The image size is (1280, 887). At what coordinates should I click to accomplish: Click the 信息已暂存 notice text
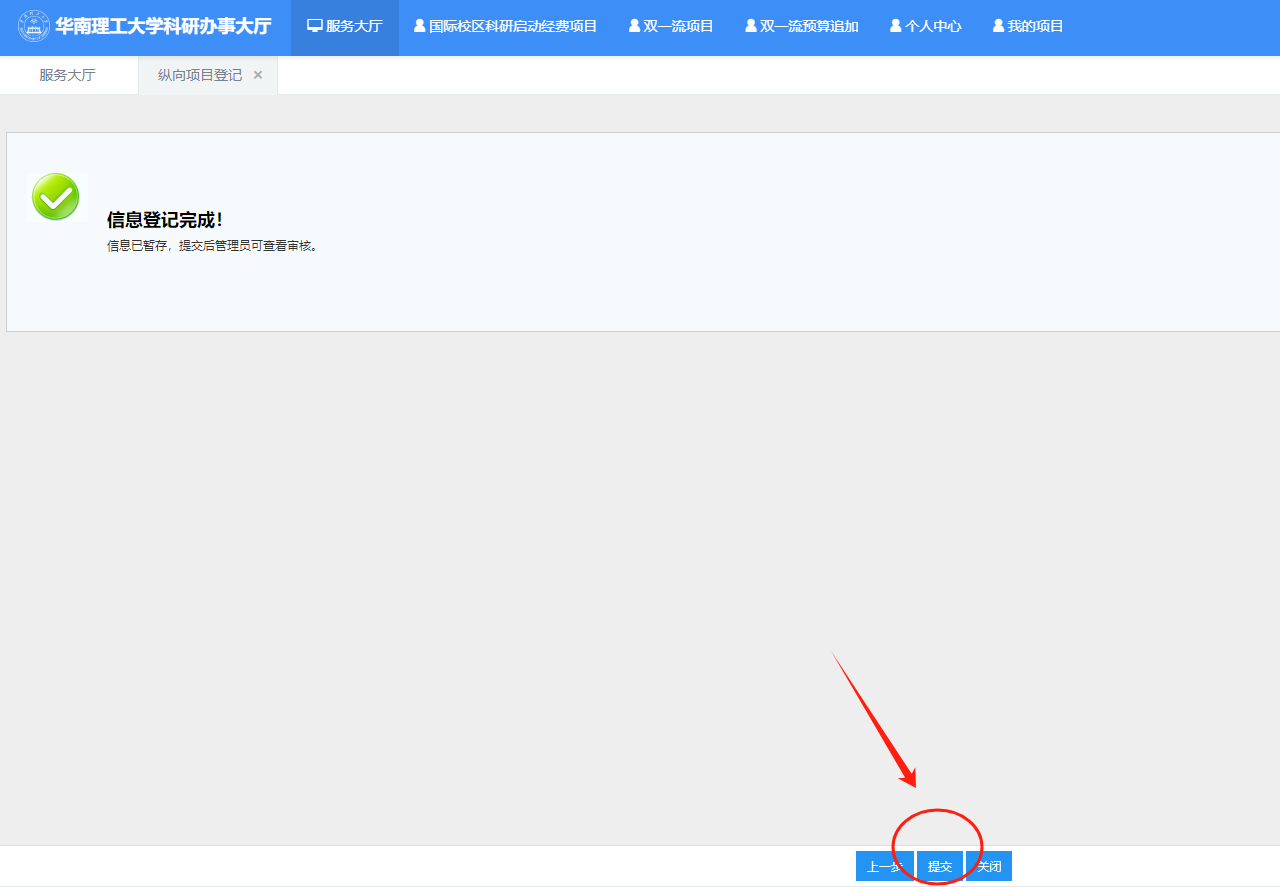(212, 245)
